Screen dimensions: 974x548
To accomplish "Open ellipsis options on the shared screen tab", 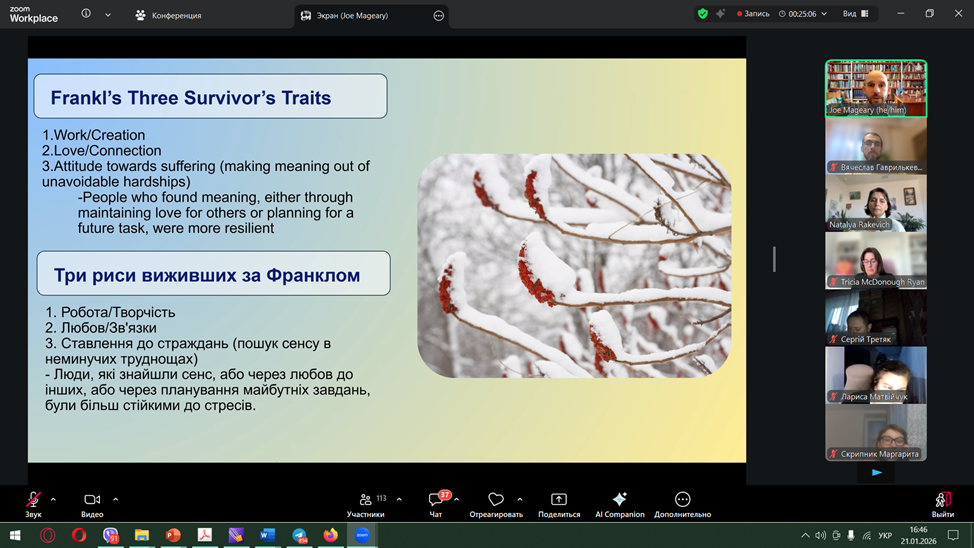I will coord(438,15).
